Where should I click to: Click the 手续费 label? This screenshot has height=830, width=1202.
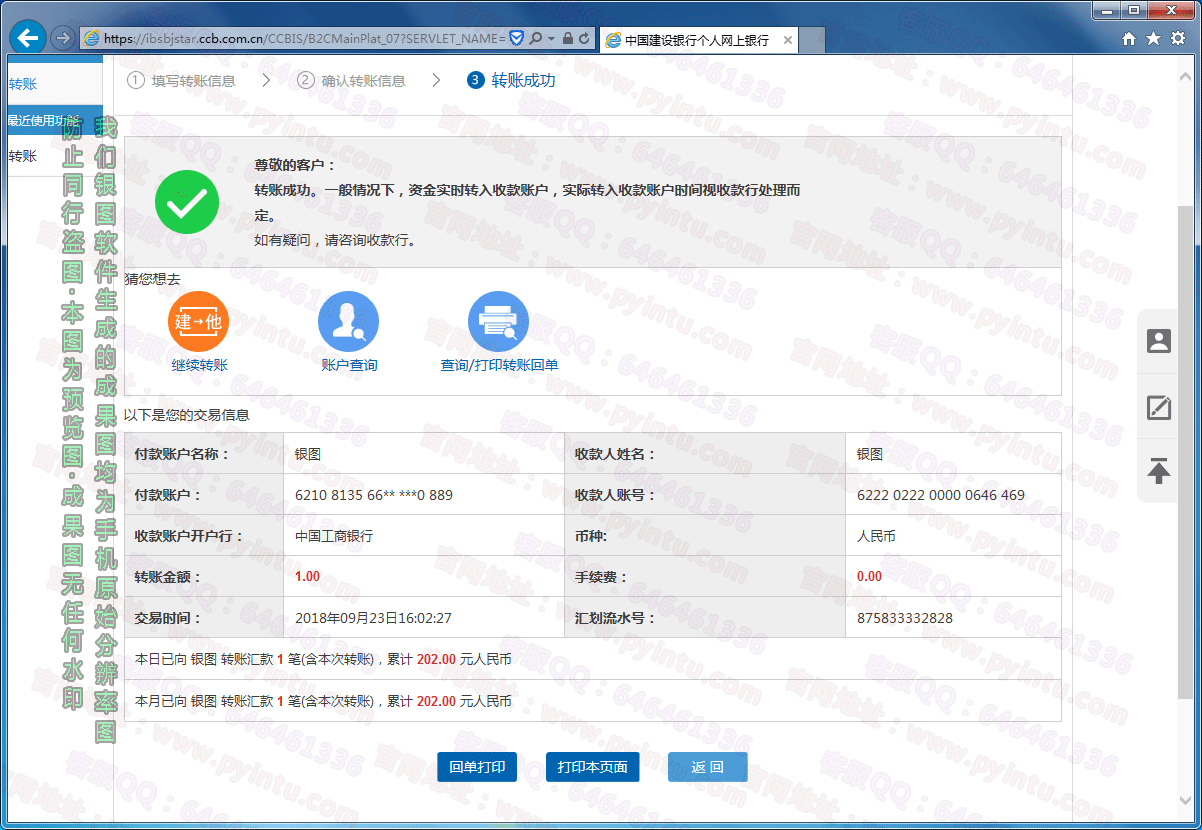pyautogui.click(x=602, y=577)
